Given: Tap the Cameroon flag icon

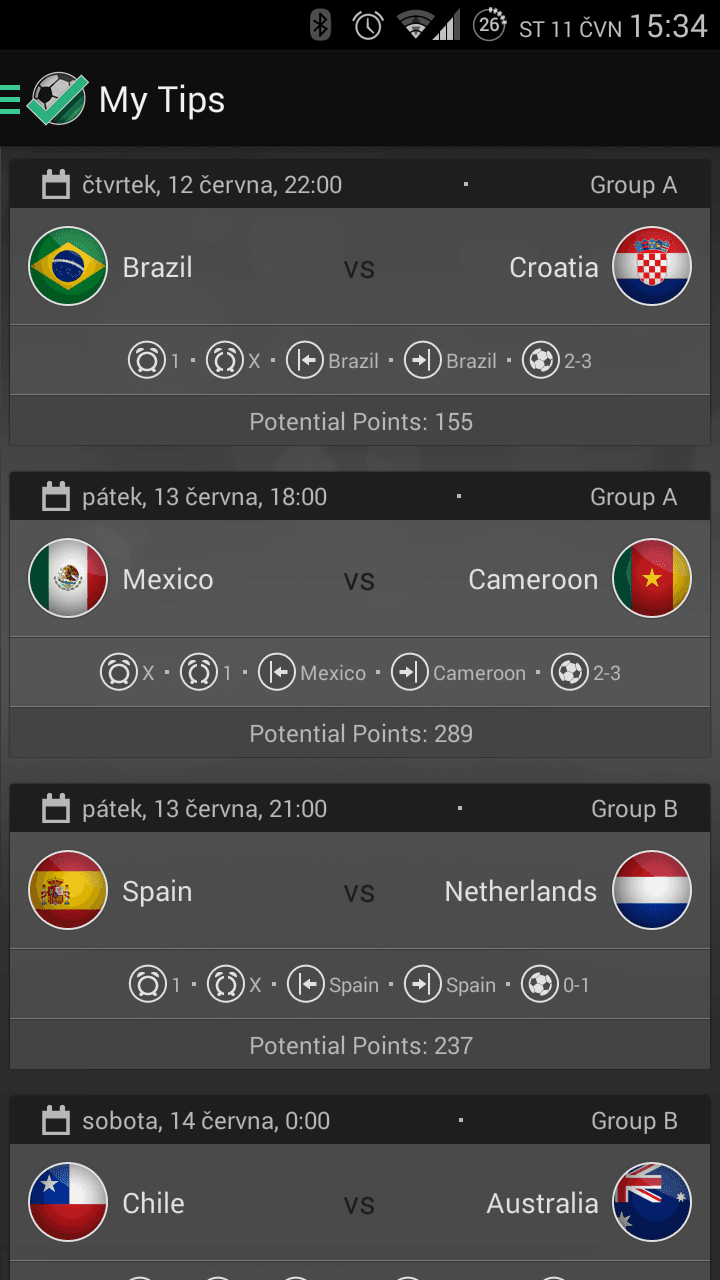Looking at the screenshot, I should 652,578.
